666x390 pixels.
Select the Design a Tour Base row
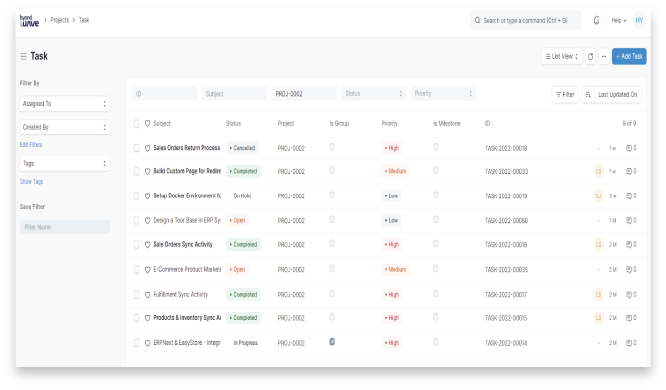136,220
